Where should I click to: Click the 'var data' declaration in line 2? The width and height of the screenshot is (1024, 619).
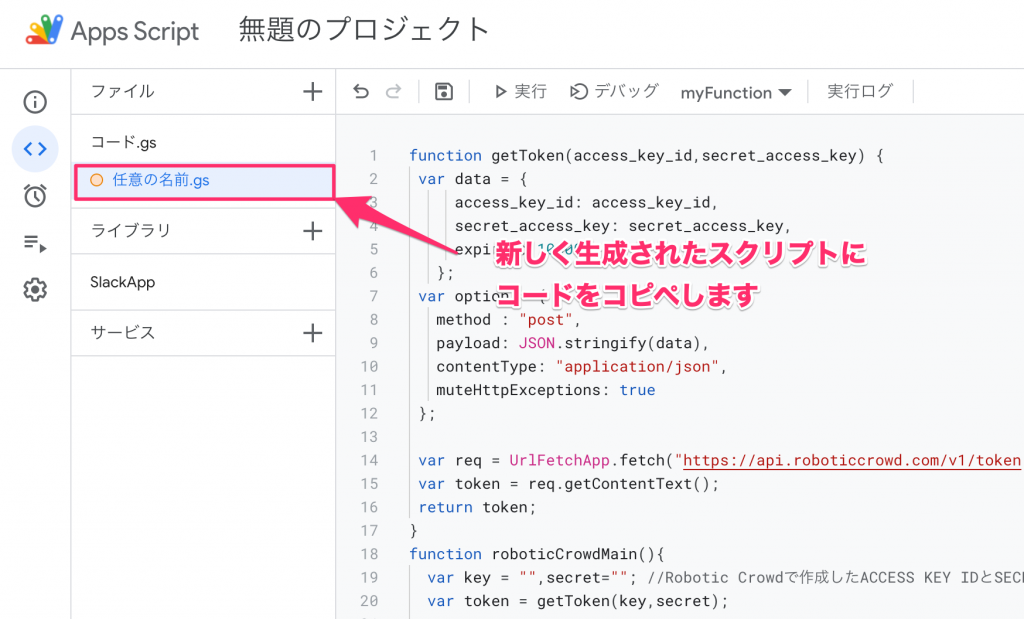[455, 179]
